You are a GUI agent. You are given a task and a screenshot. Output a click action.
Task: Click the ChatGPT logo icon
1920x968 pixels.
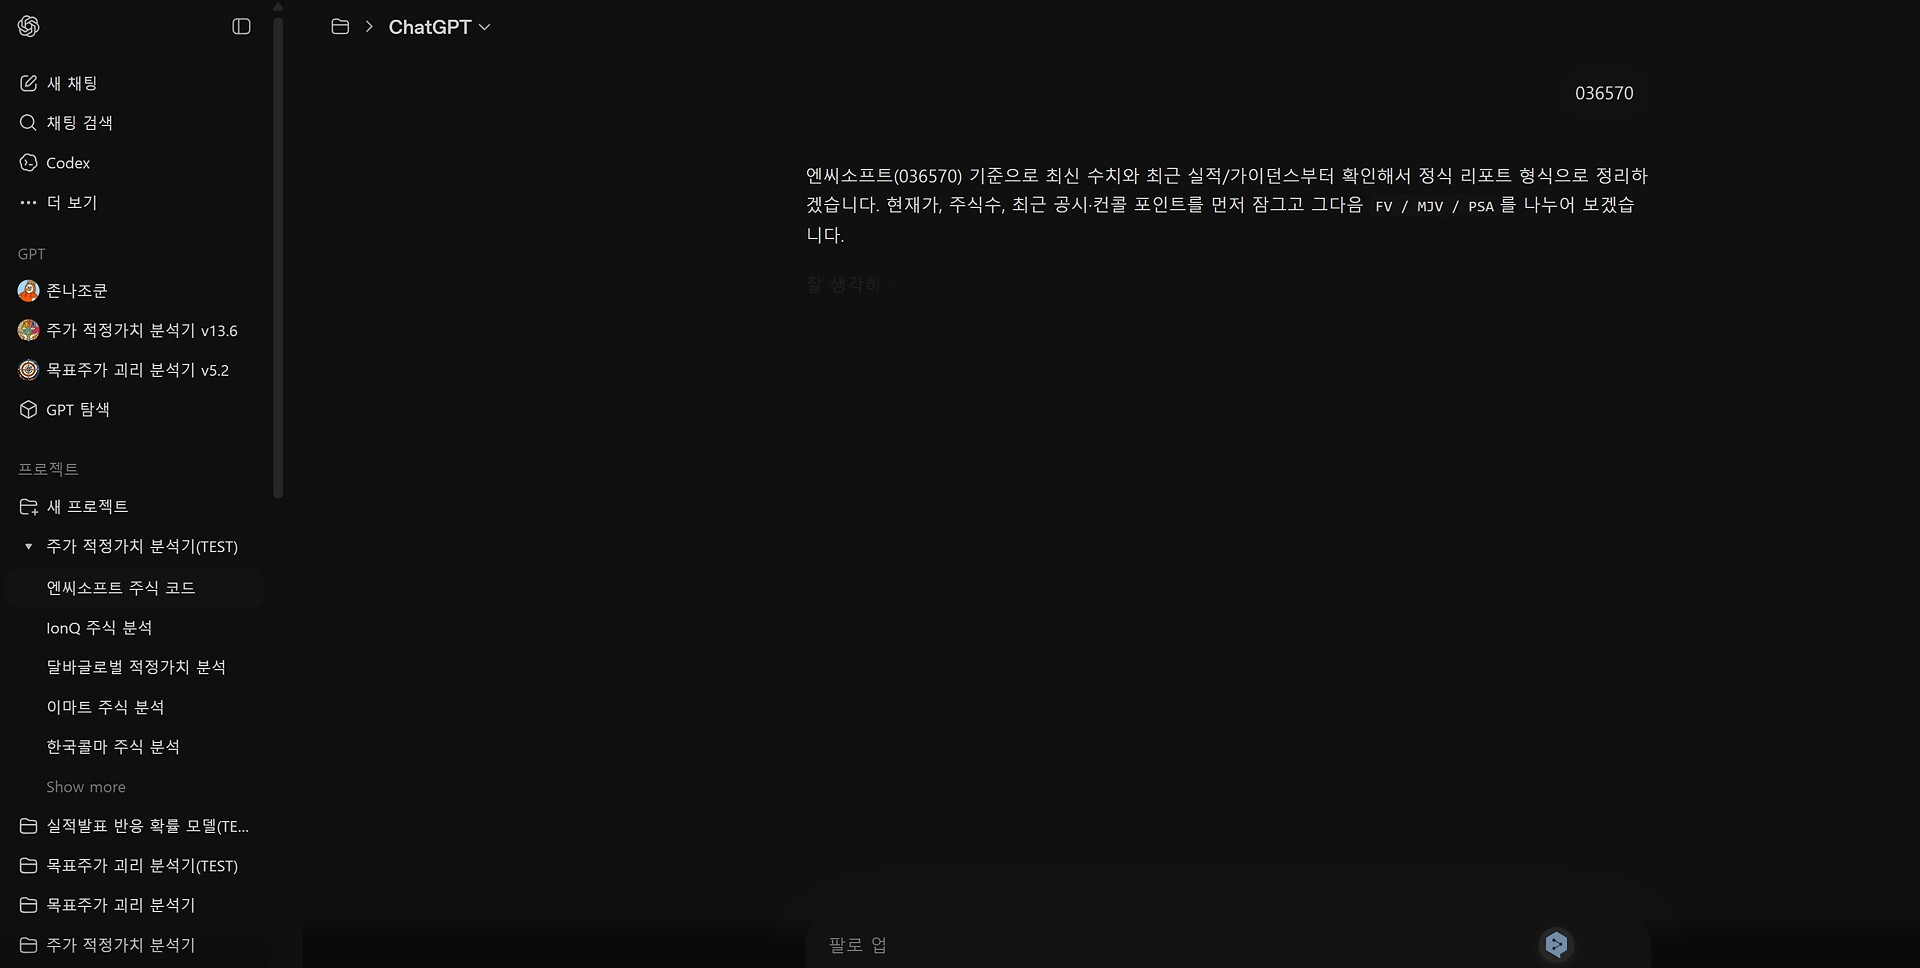tap(29, 27)
